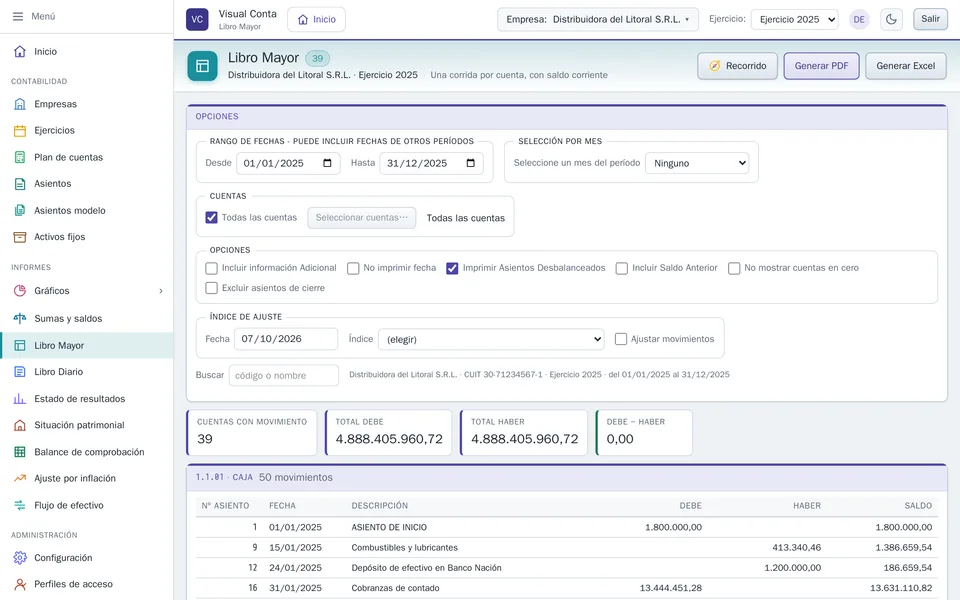Start the Recorrido tour

(x=737, y=66)
